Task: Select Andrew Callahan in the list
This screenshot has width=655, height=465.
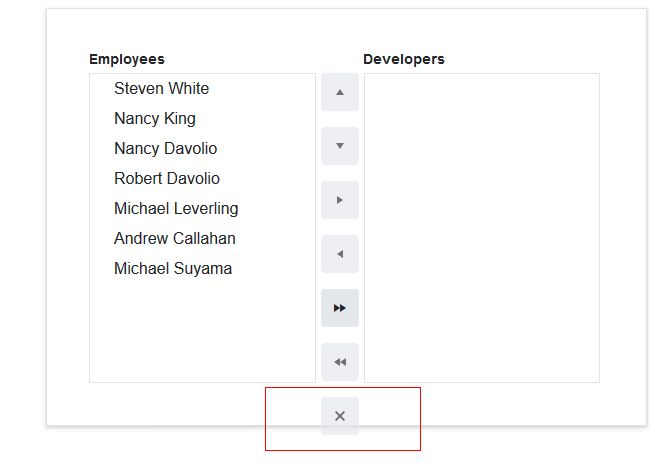Action: pos(175,239)
